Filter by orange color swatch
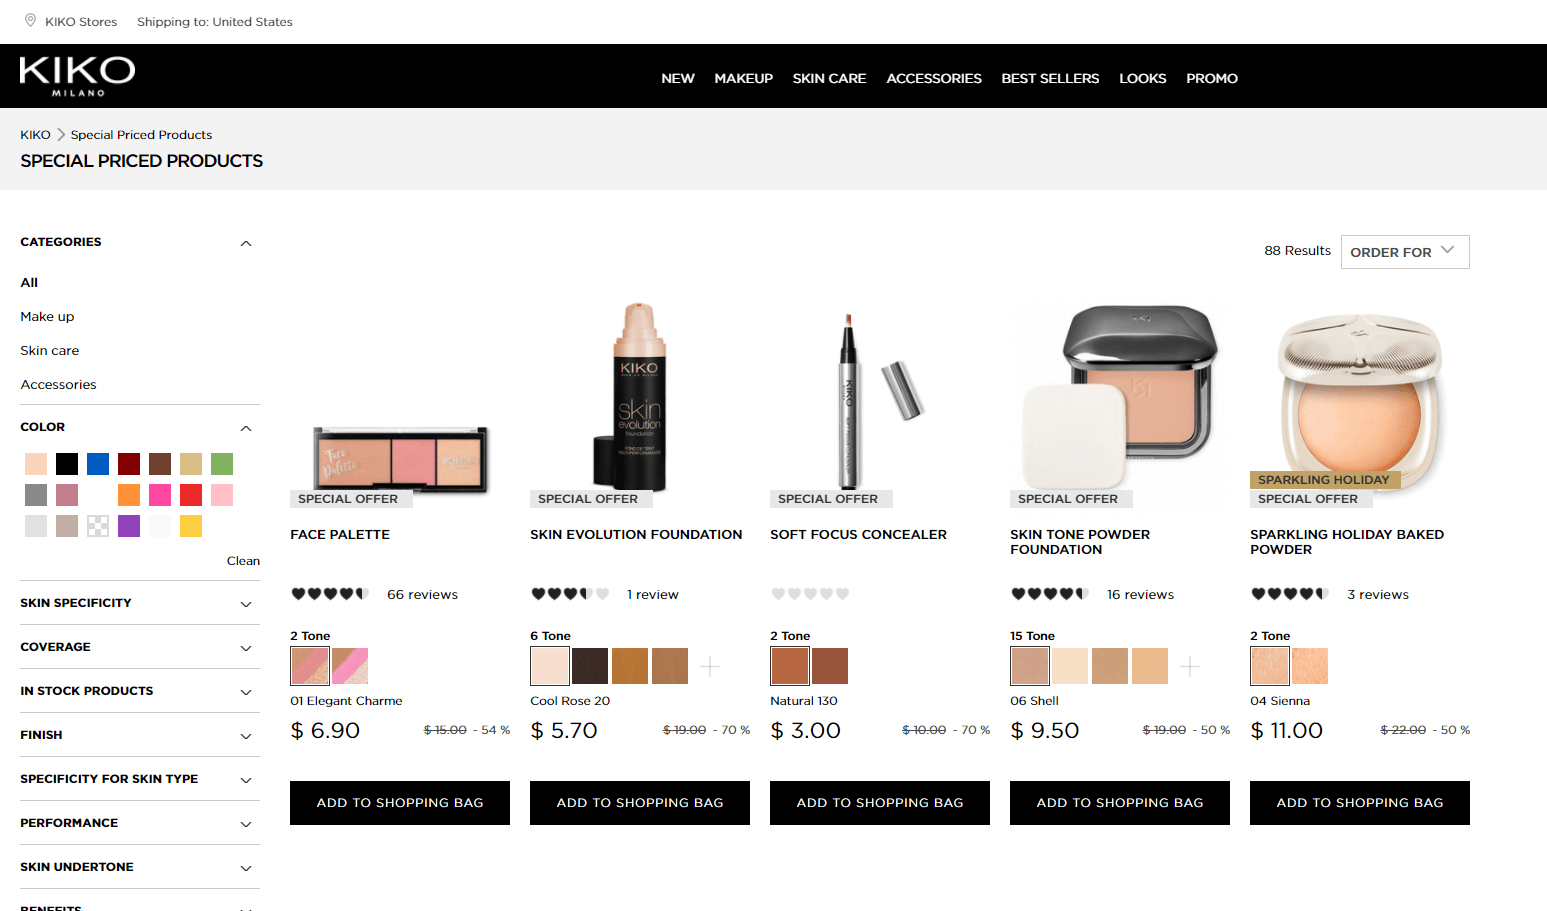1547x911 pixels. 129,495
